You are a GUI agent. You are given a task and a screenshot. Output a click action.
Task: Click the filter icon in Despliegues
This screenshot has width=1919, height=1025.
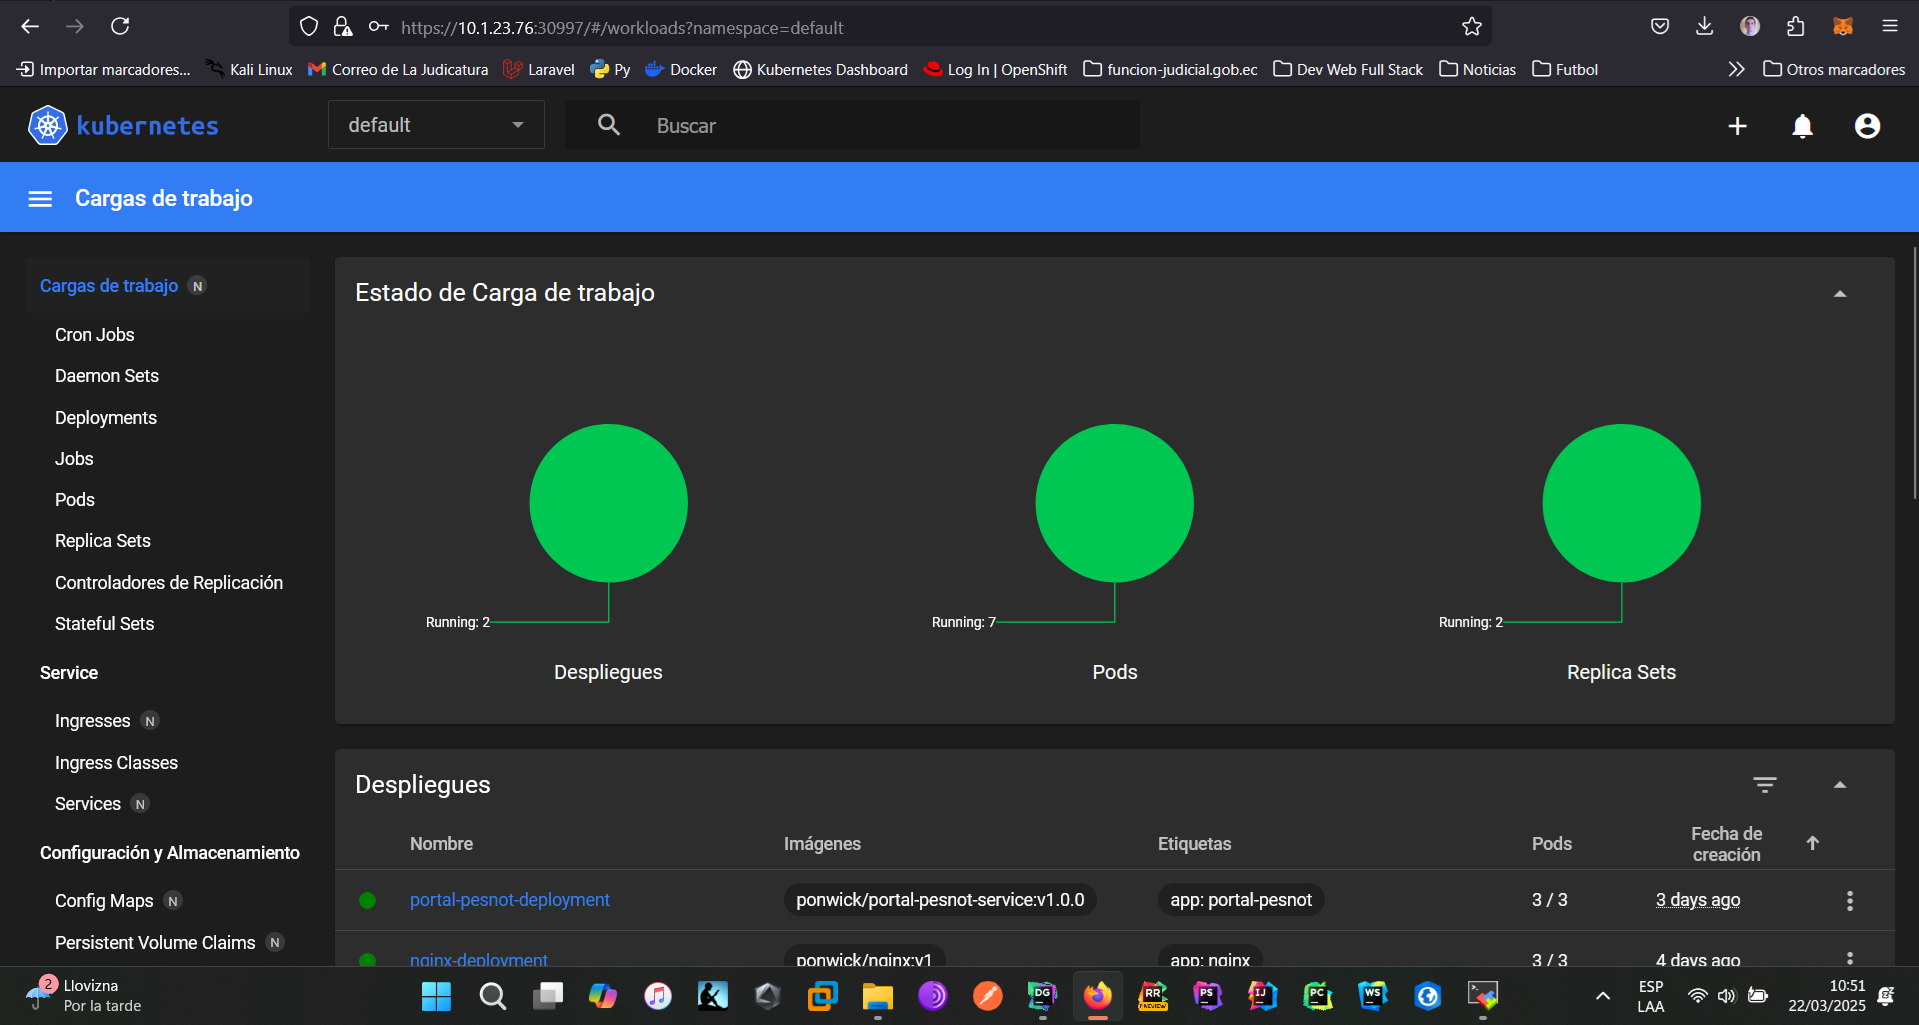pyautogui.click(x=1765, y=785)
